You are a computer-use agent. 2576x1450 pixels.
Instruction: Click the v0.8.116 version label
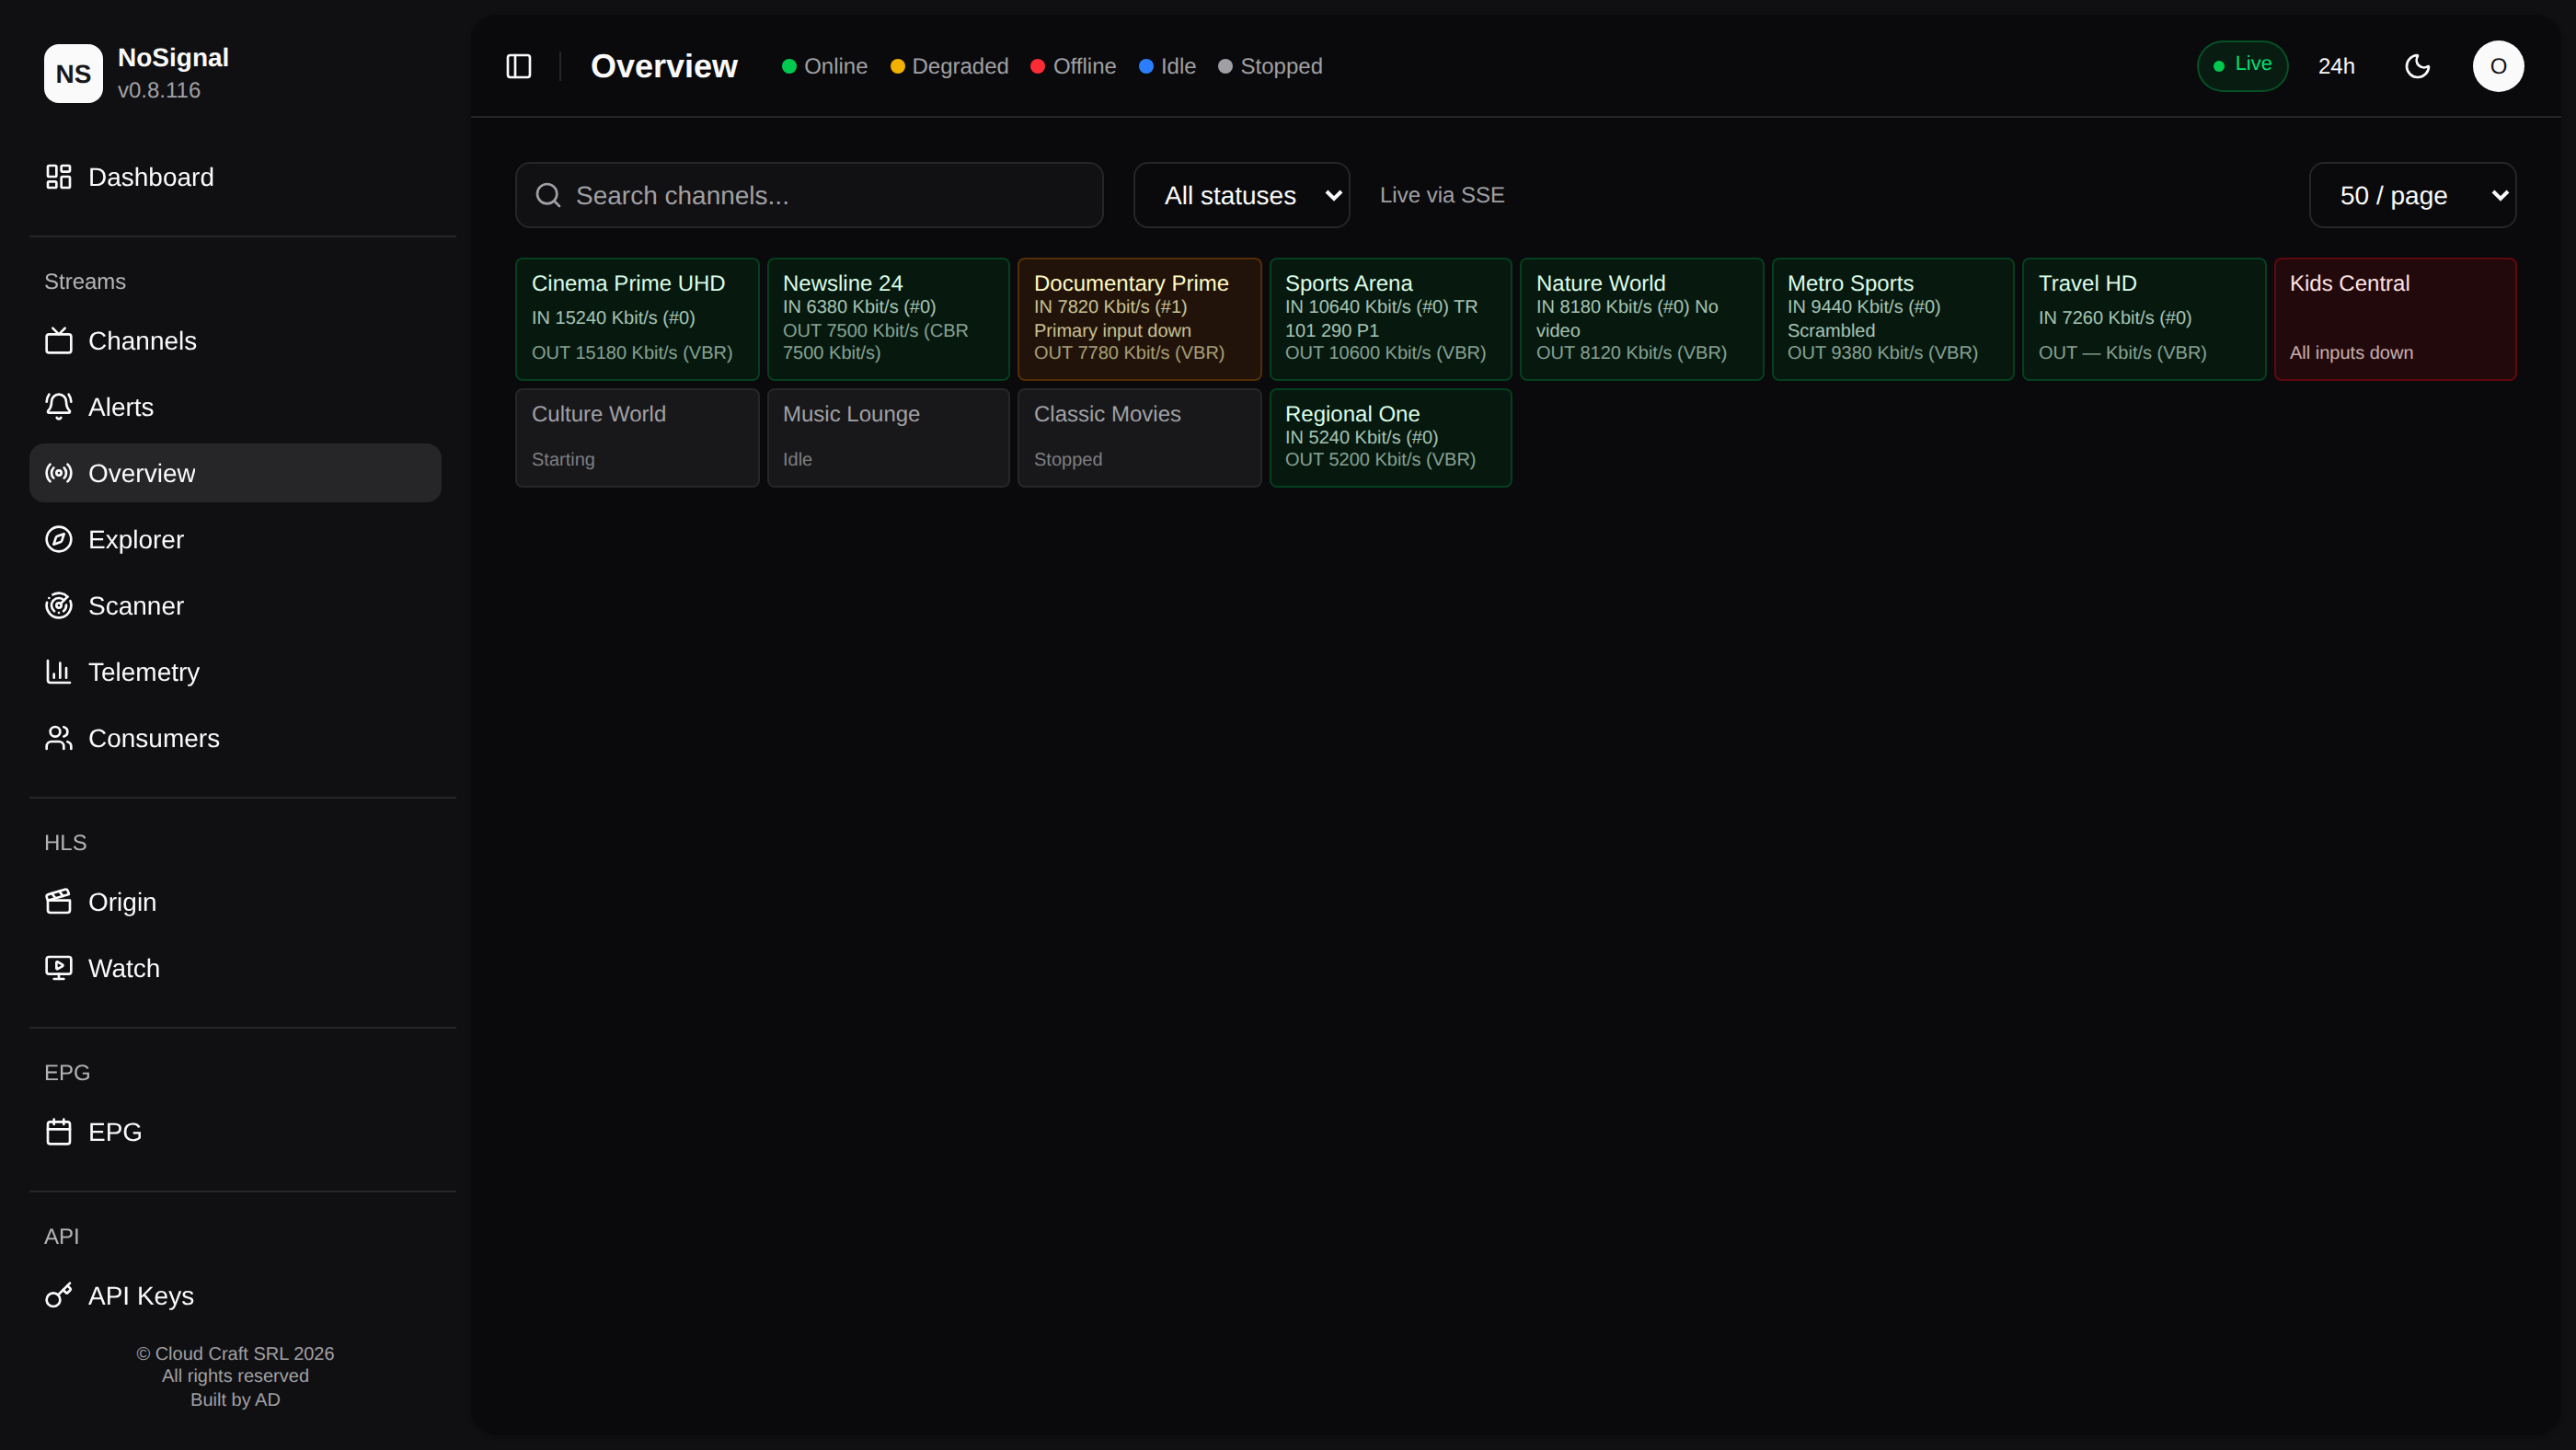(x=159, y=90)
